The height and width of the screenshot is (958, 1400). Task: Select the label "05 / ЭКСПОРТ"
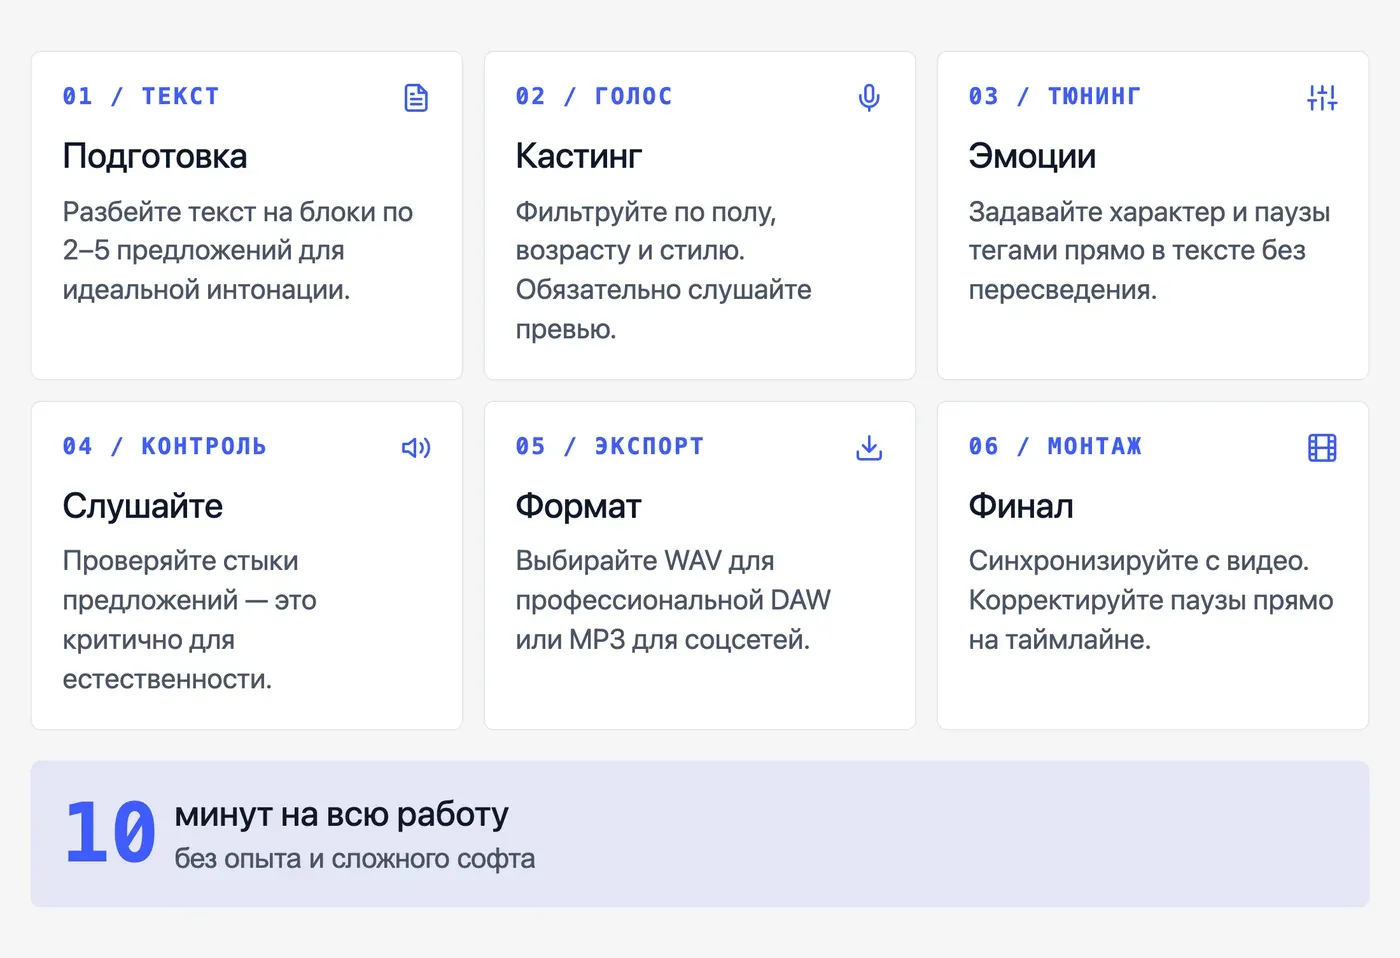[610, 447]
